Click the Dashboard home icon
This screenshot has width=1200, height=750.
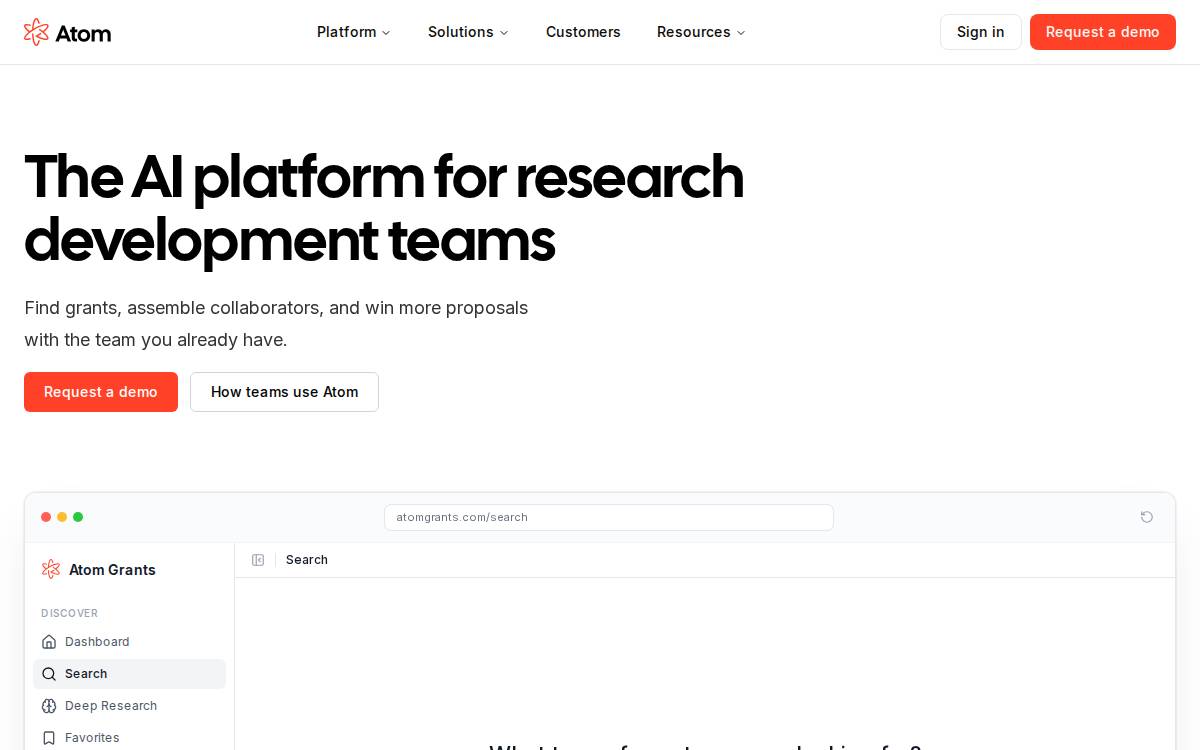point(49,642)
